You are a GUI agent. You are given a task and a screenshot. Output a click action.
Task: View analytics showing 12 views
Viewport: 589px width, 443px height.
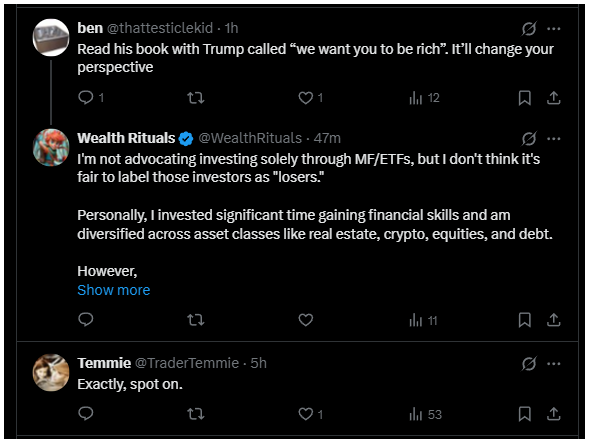coord(424,98)
